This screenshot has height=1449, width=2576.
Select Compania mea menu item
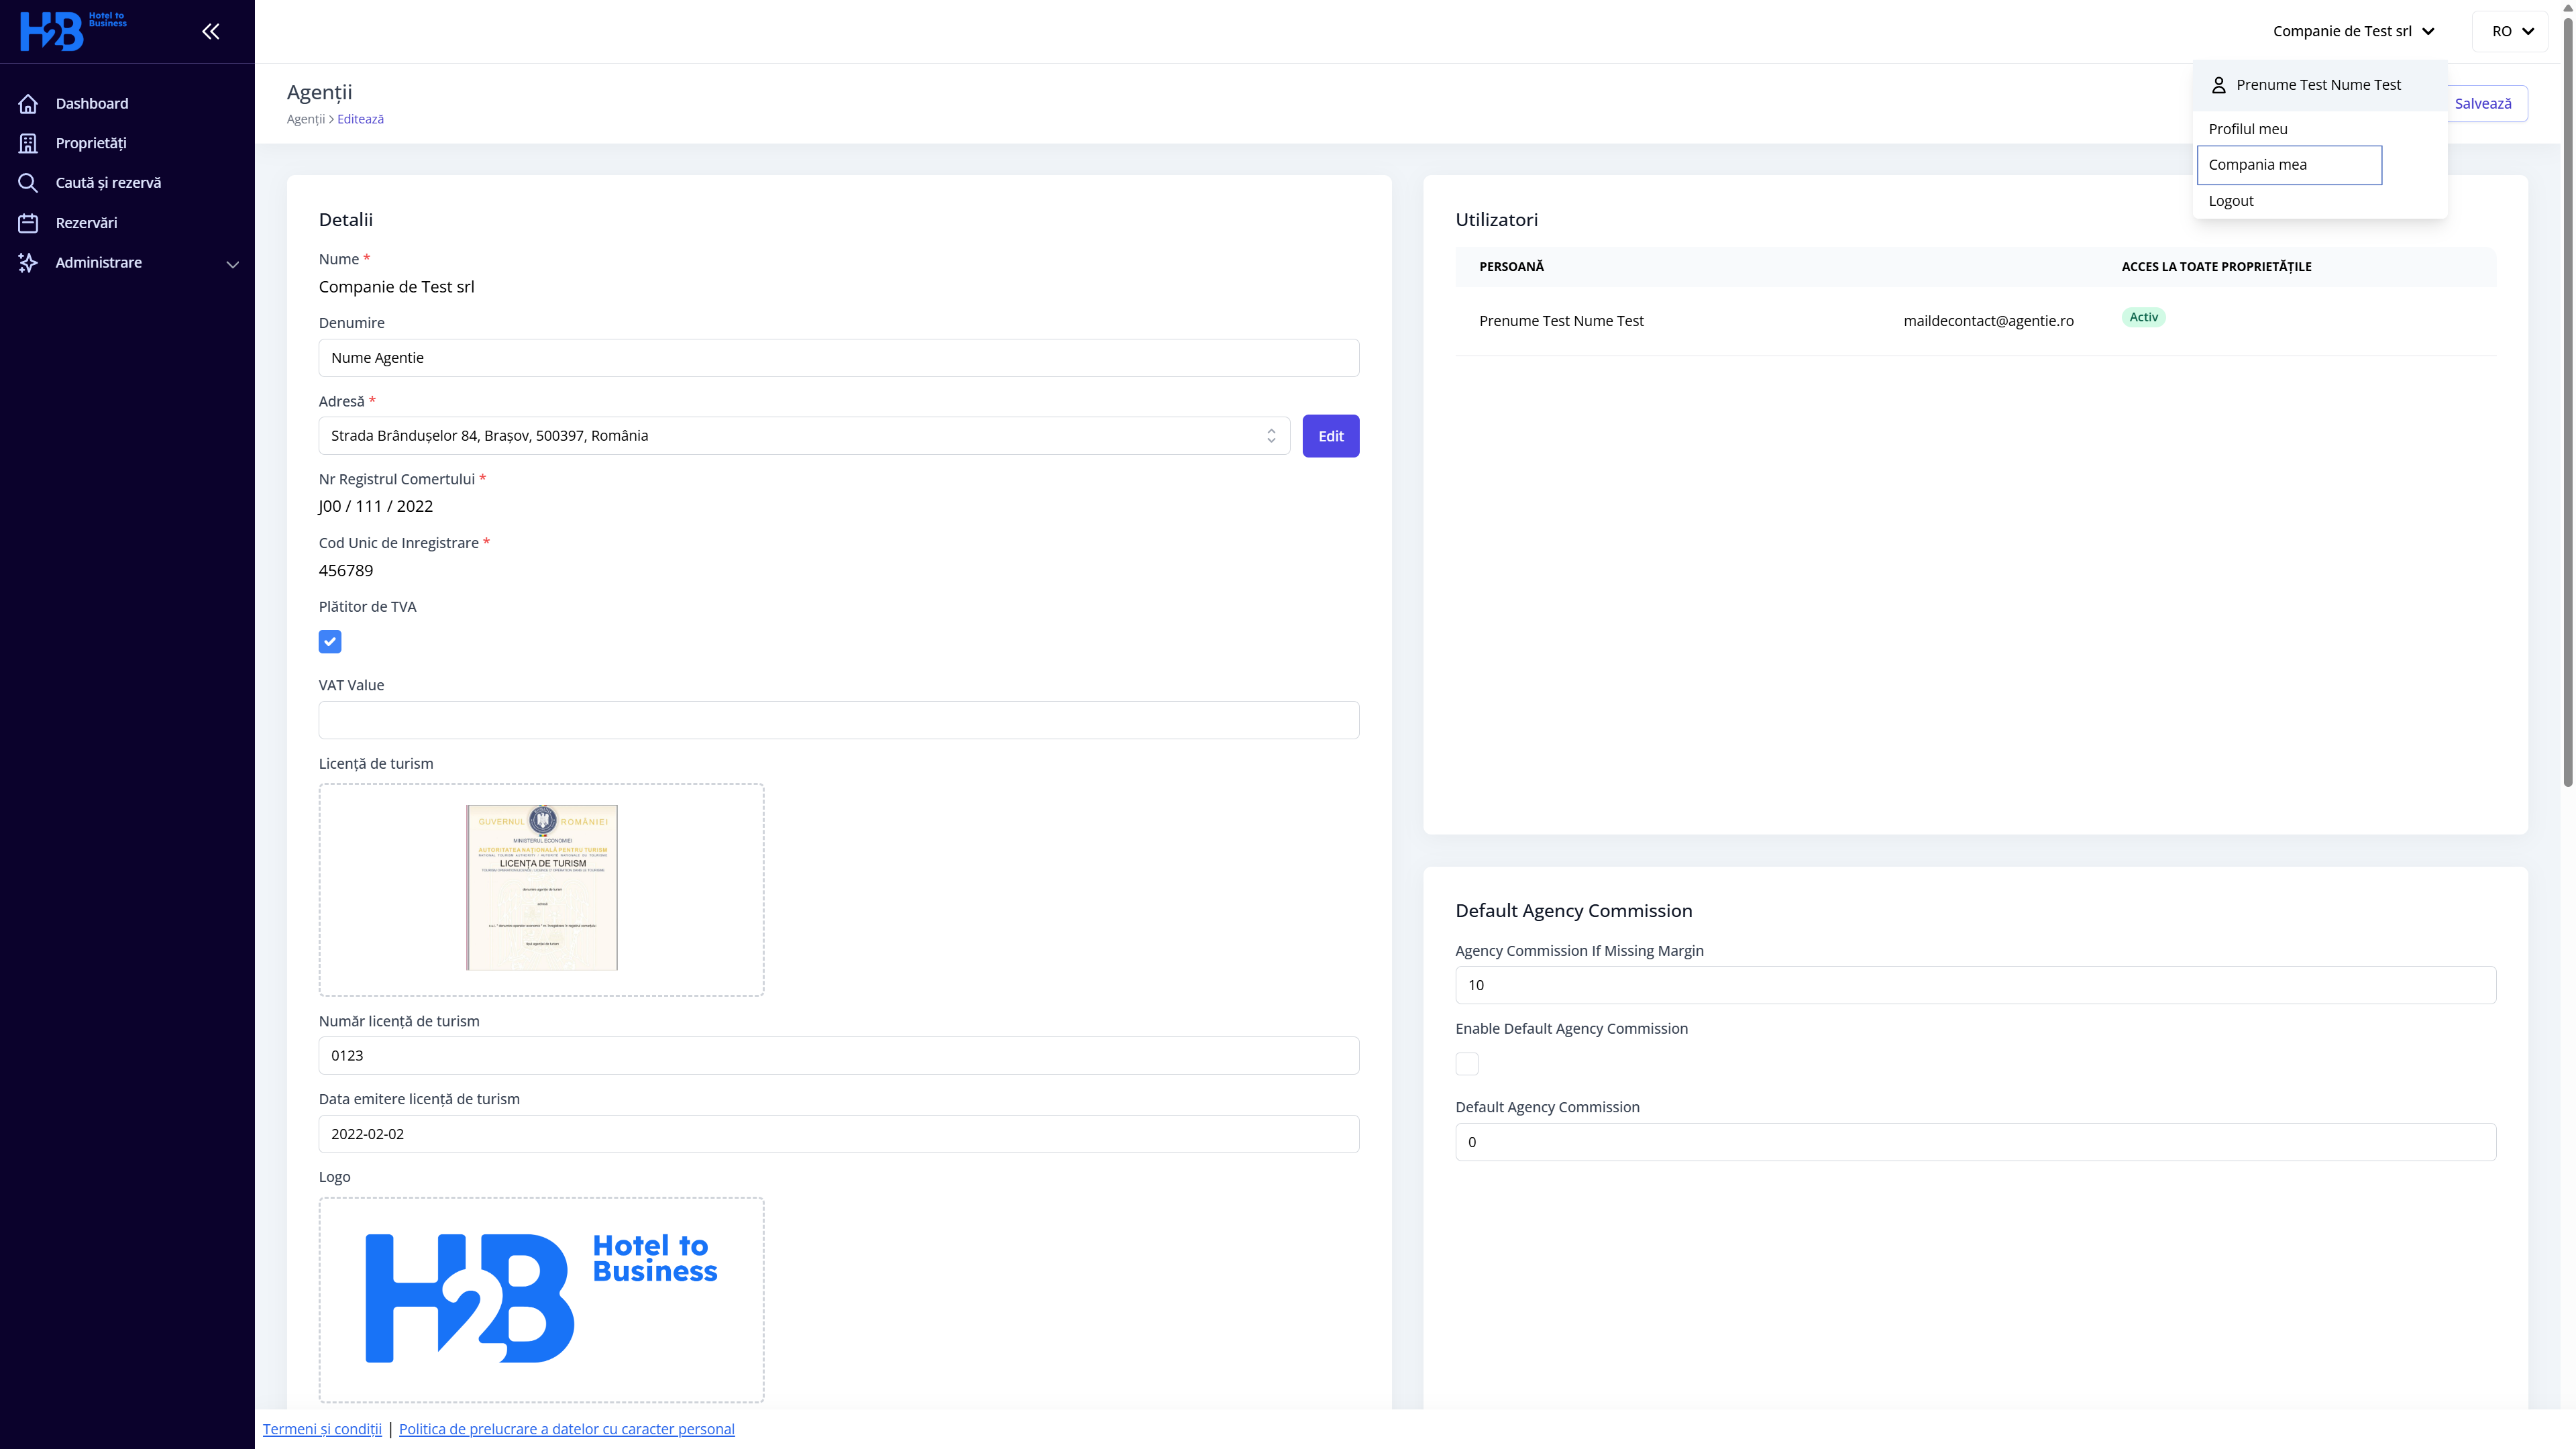tap(2288, 165)
